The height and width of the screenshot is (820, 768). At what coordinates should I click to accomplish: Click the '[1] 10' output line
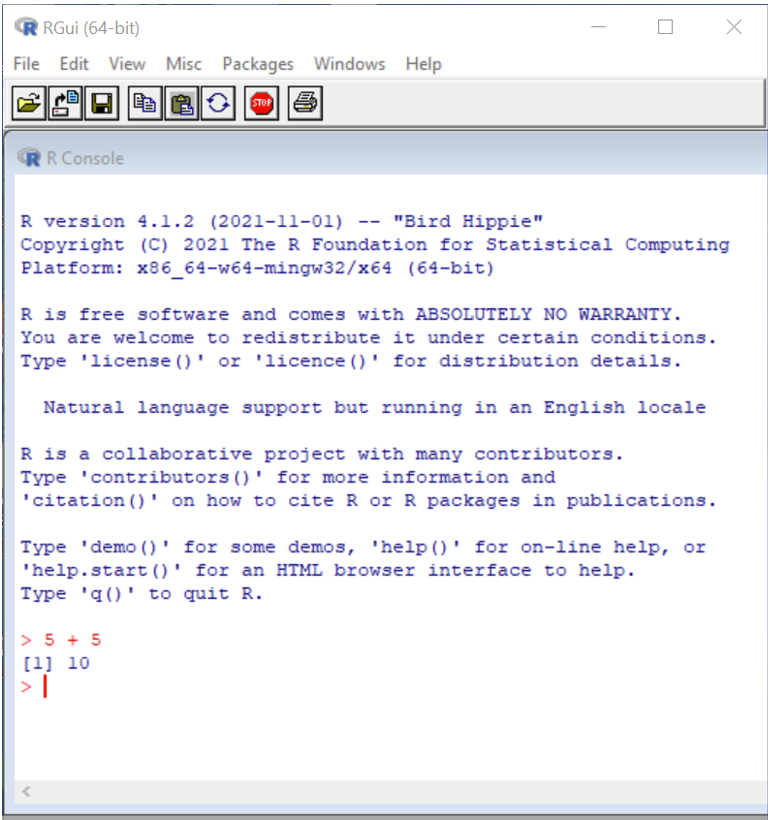click(x=55, y=663)
